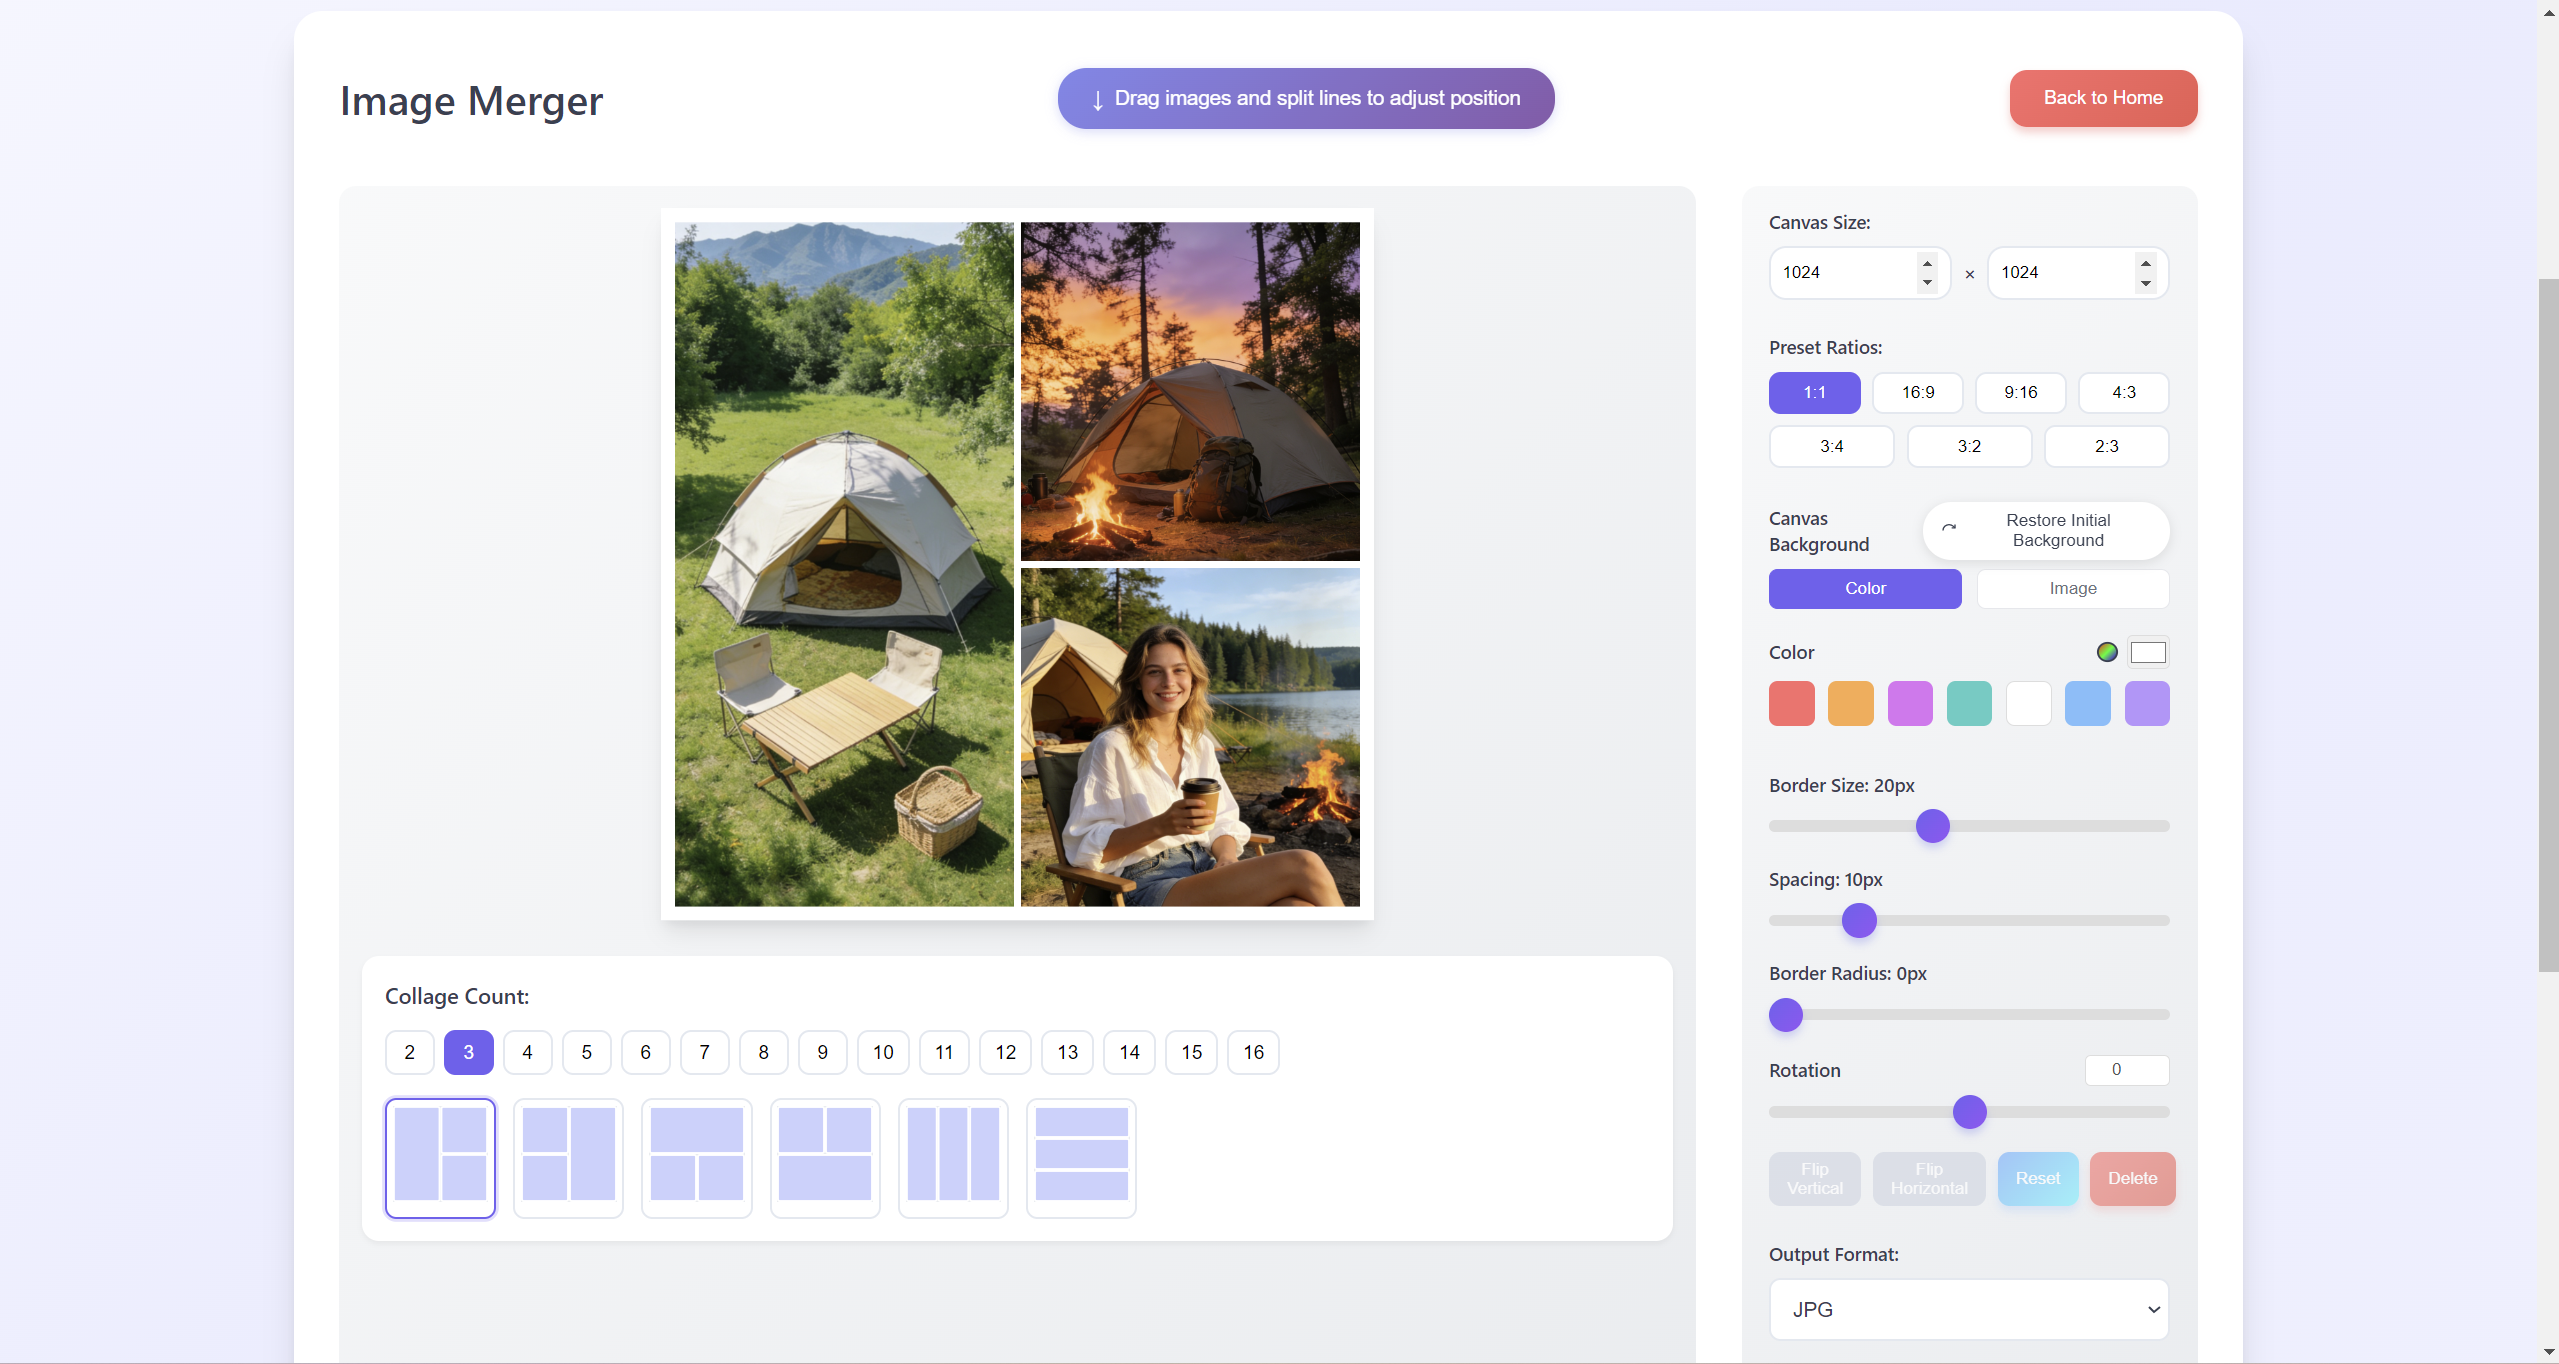This screenshot has width=2559, height=1364.
Task: Choose the 2x2 grid layout template
Action: click(x=568, y=1157)
